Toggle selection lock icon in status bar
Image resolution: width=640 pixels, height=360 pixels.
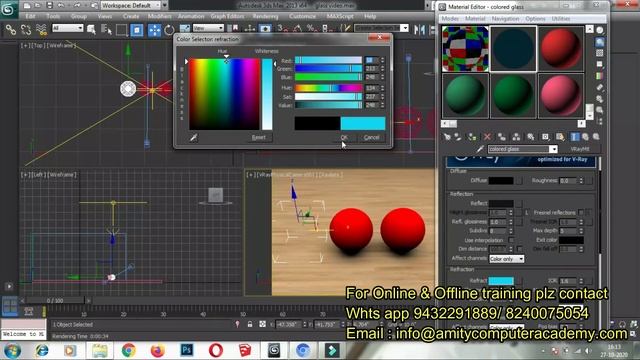[x=250, y=324]
